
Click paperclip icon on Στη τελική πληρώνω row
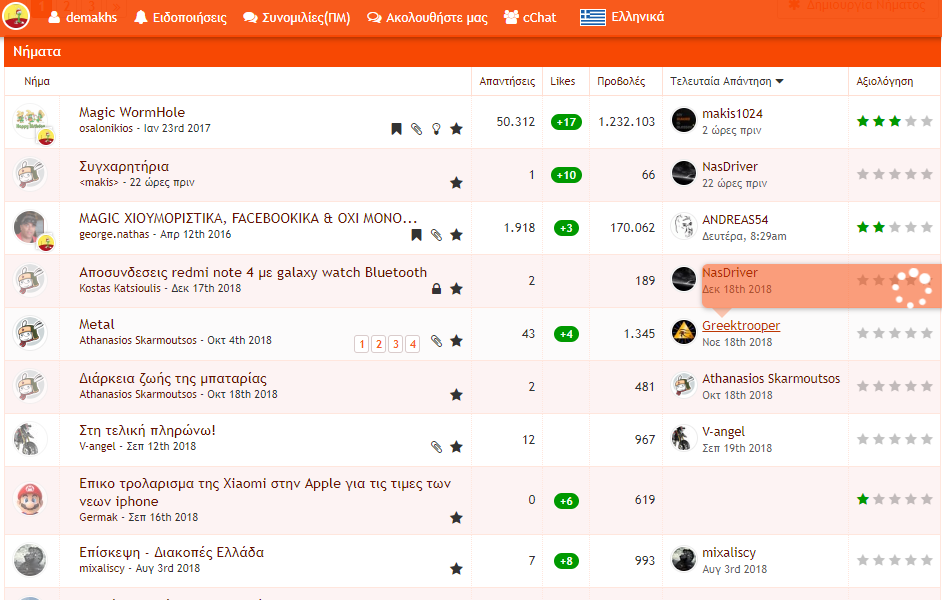point(437,447)
